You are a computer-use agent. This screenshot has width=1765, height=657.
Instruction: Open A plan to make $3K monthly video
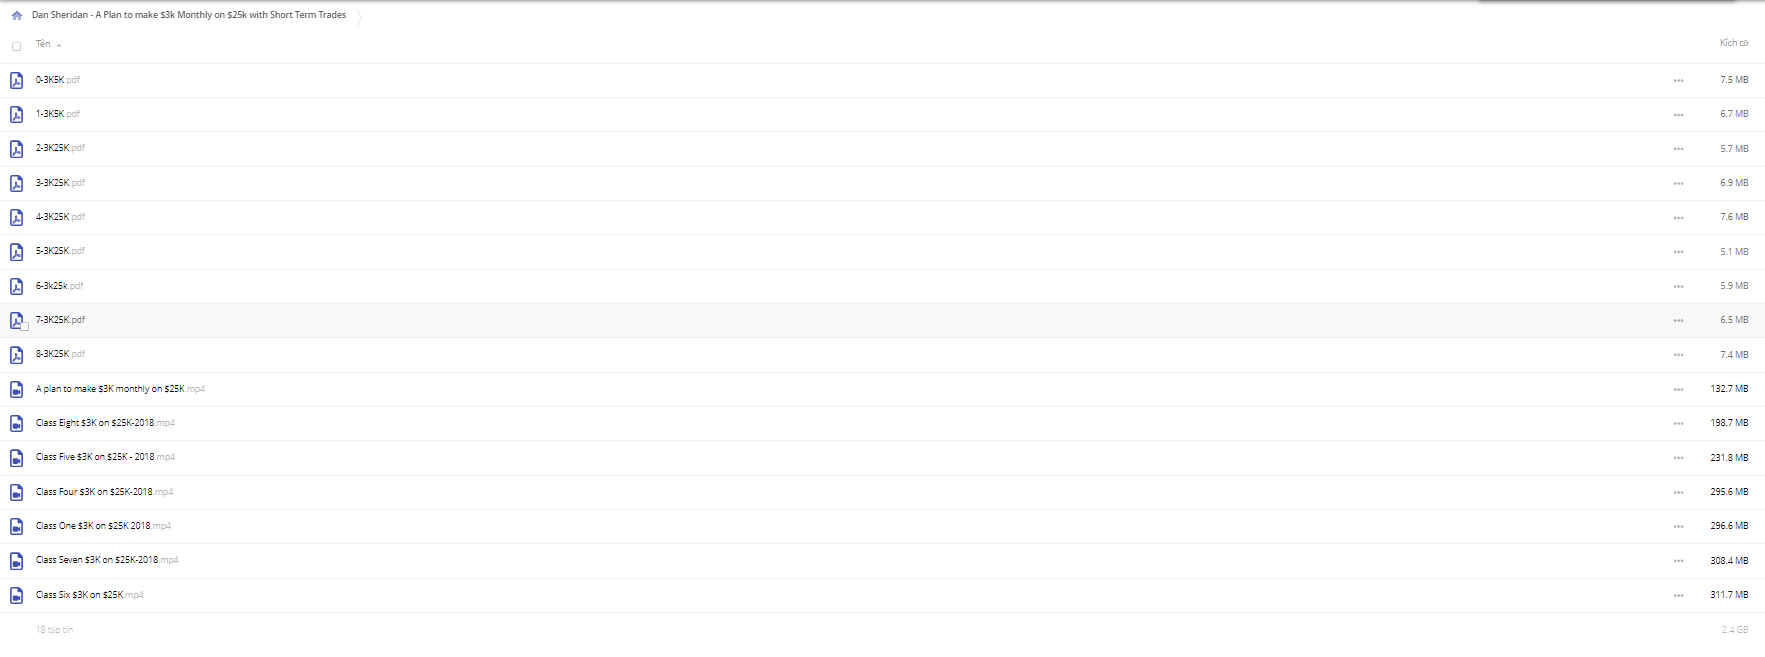click(x=120, y=389)
